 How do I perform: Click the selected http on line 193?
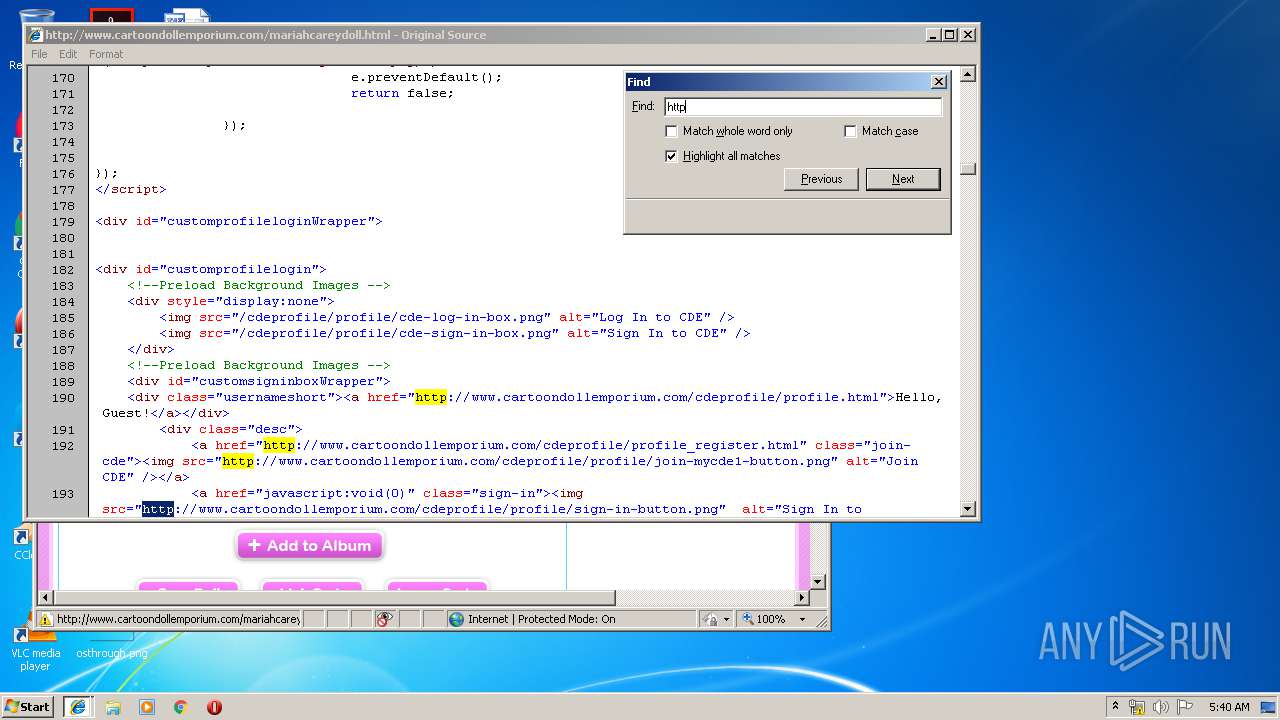pyautogui.click(x=158, y=510)
